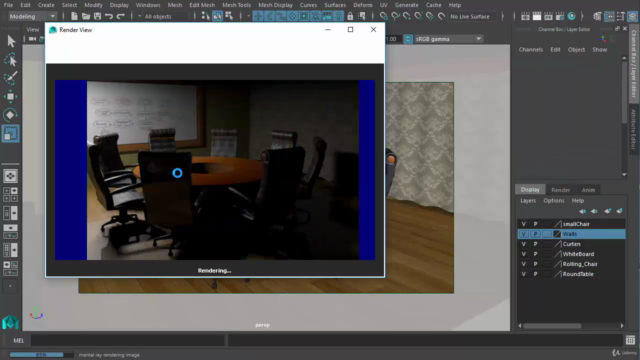Toggle playback P on RoundTable layer

point(536,274)
